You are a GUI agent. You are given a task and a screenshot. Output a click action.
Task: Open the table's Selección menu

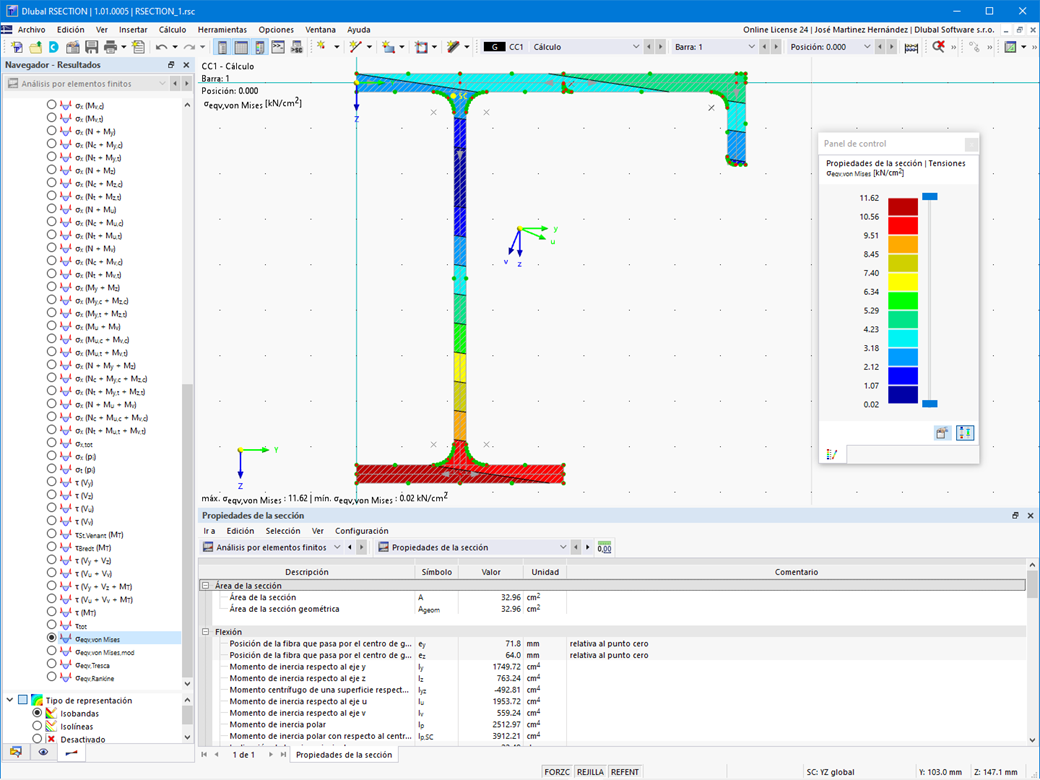283,531
